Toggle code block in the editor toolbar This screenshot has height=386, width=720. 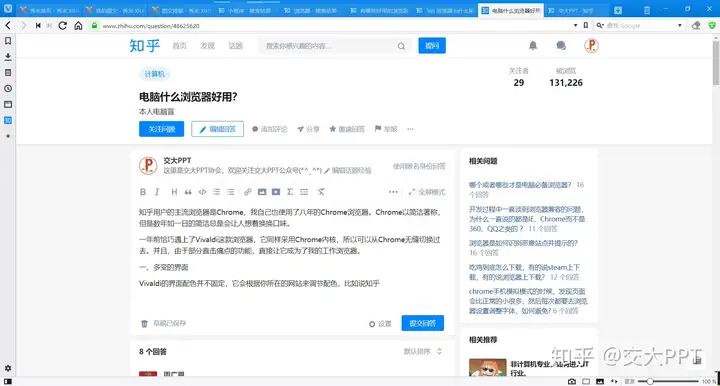click(x=202, y=192)
